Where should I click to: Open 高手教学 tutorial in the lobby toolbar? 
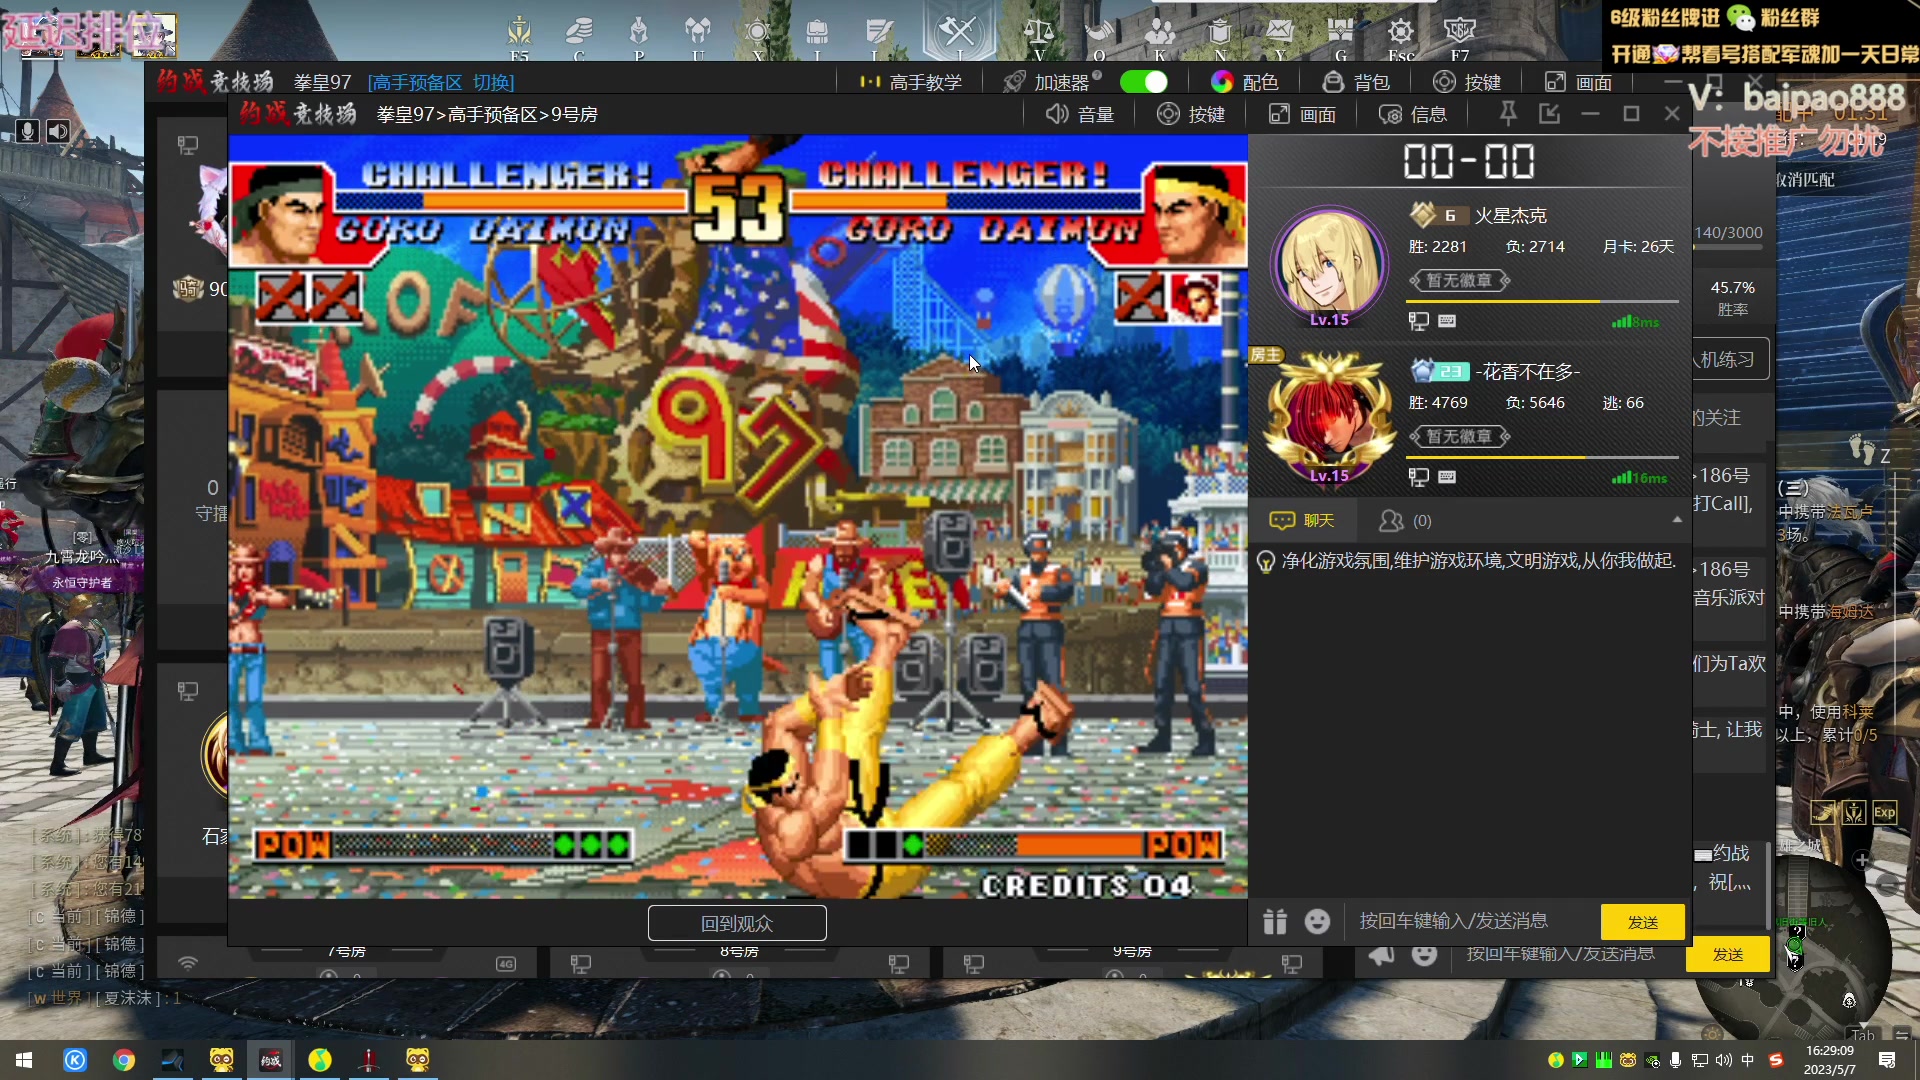(x=911, y=82)
